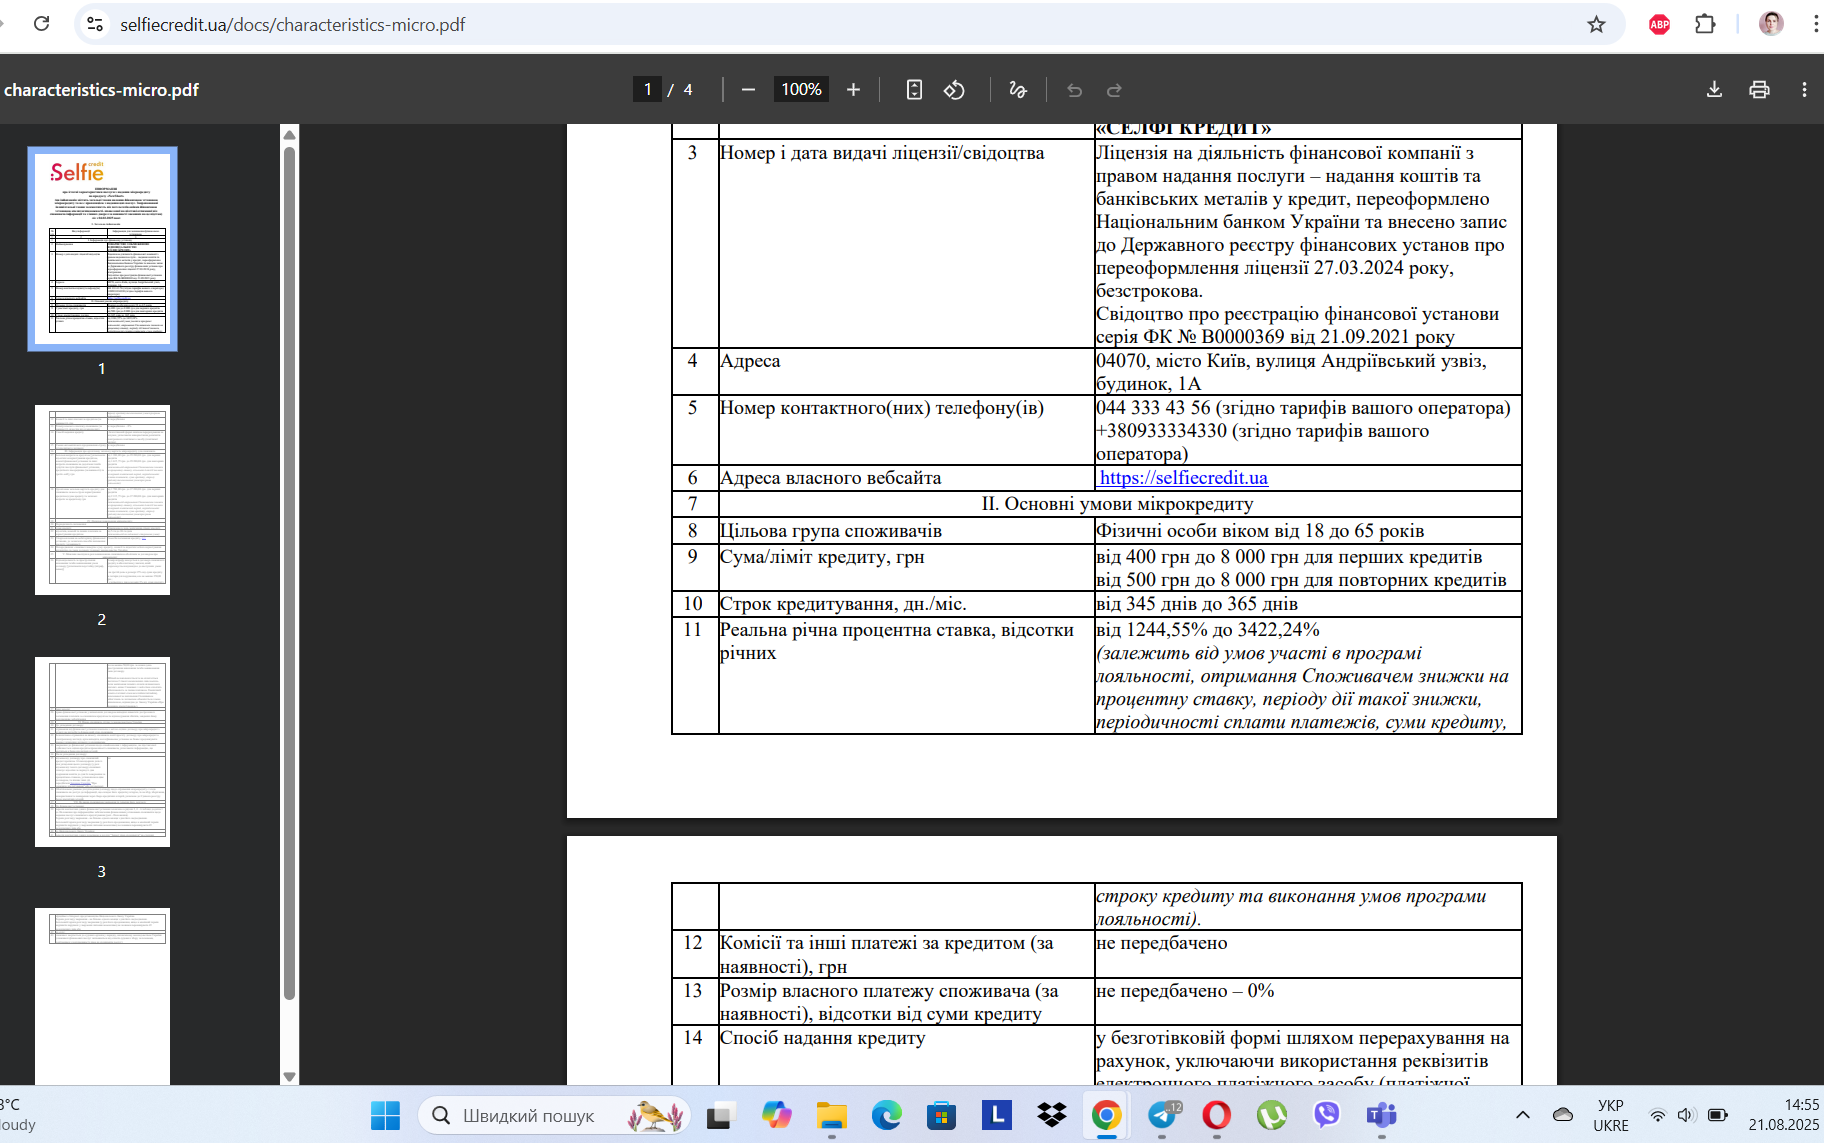
Task: Open the clock showing 14:55
Action: pos(1783,1115)
